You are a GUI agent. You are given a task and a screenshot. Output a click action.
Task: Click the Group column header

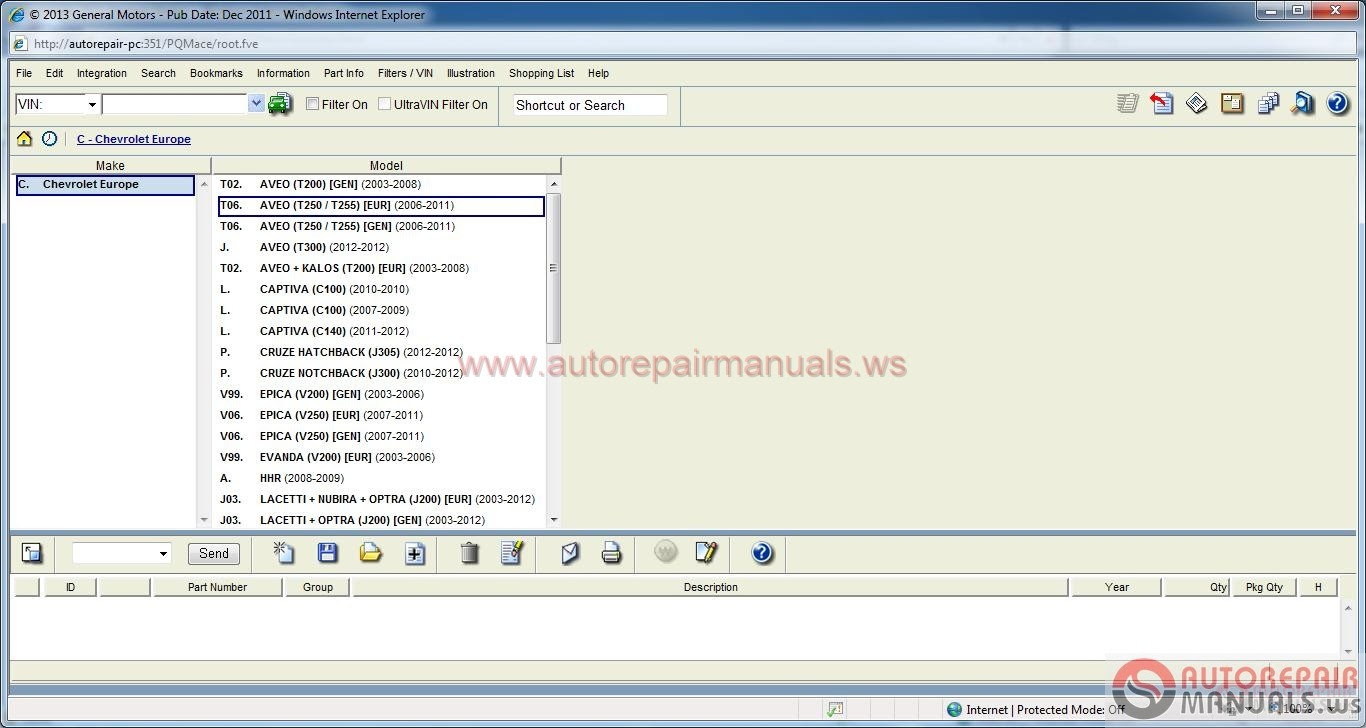click(x=317, y=587)
